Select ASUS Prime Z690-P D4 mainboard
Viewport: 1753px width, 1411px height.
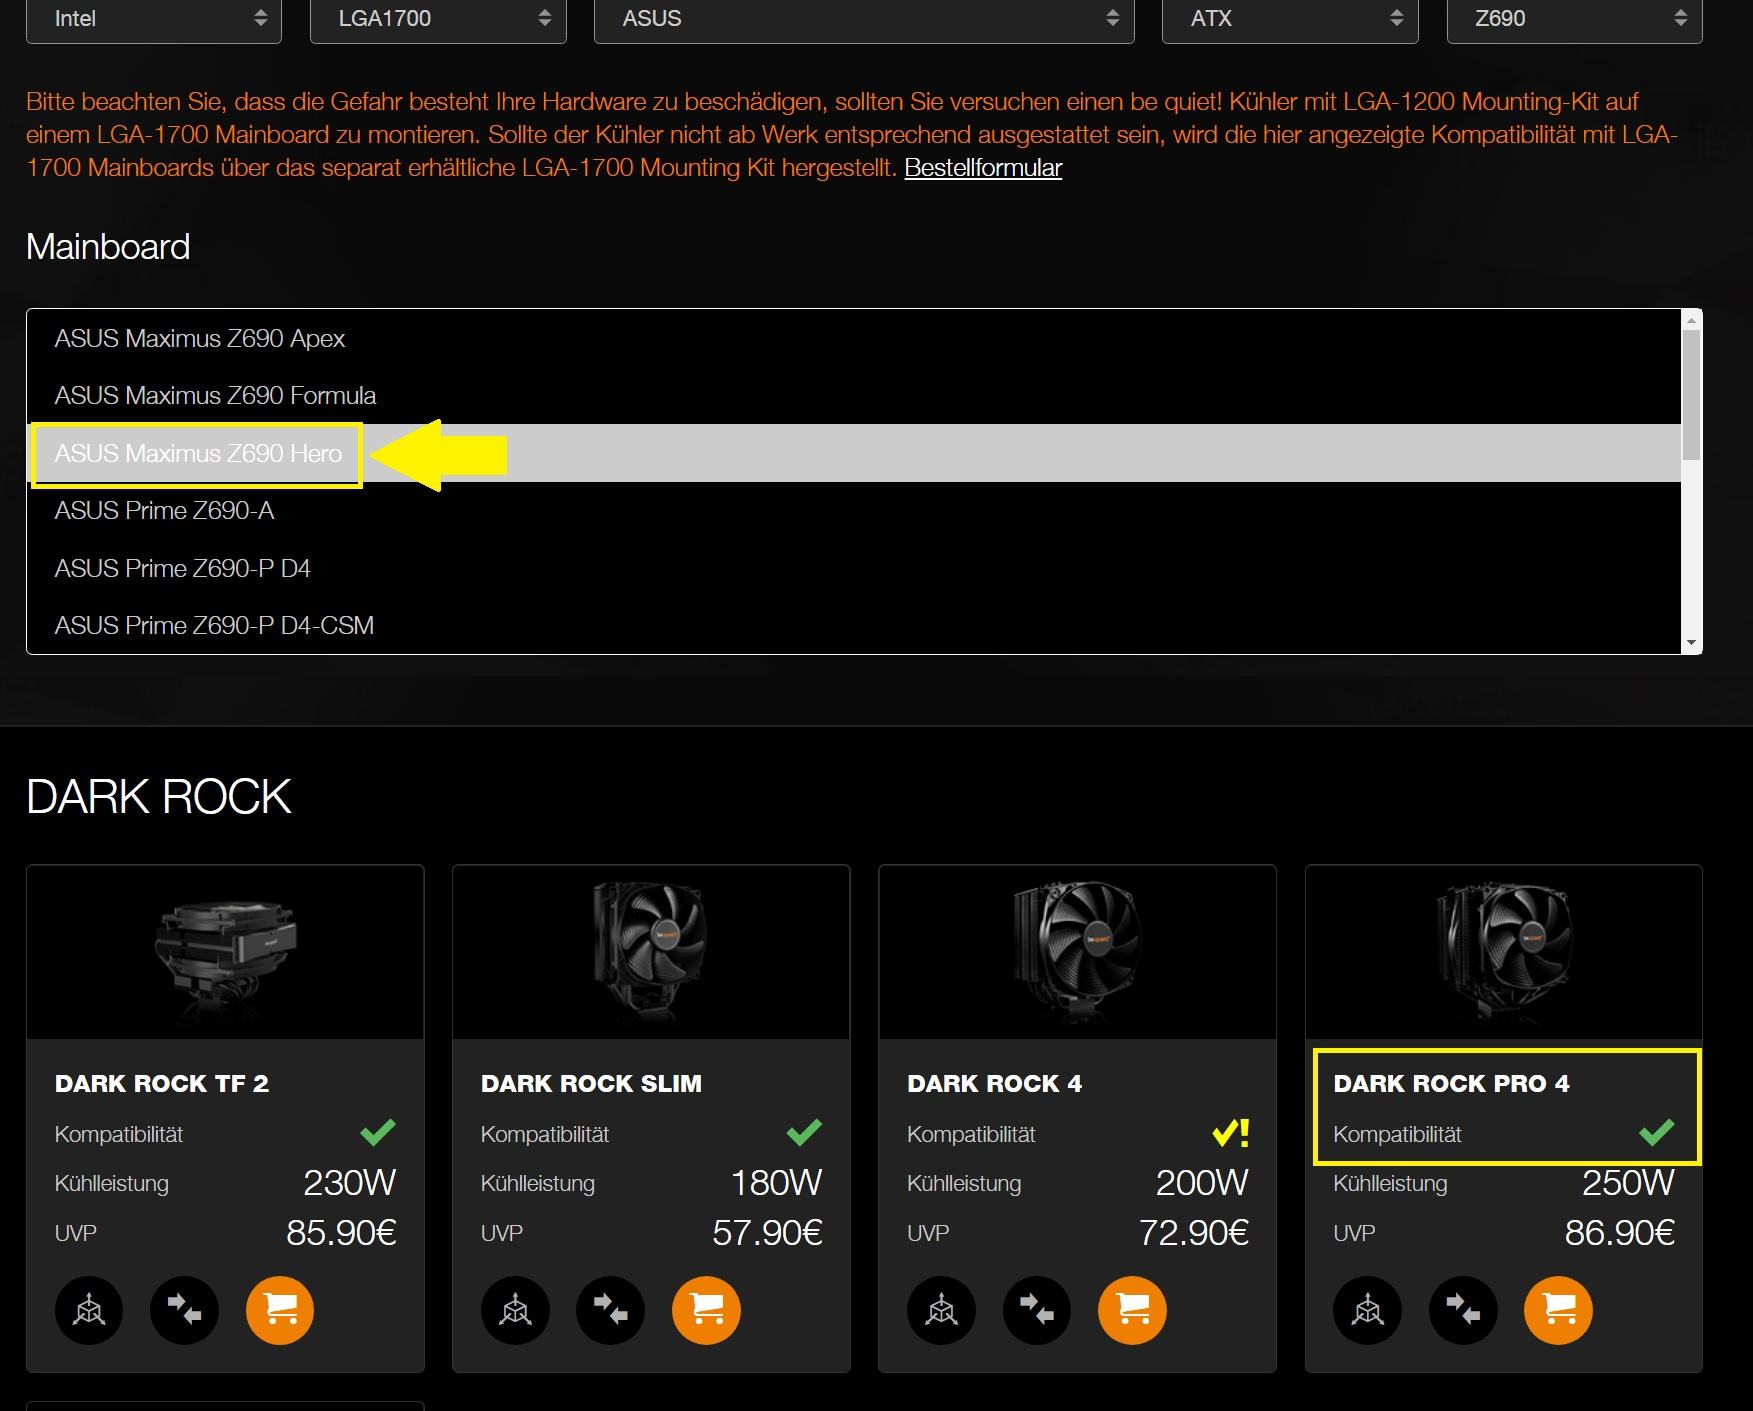coord(854,568)
